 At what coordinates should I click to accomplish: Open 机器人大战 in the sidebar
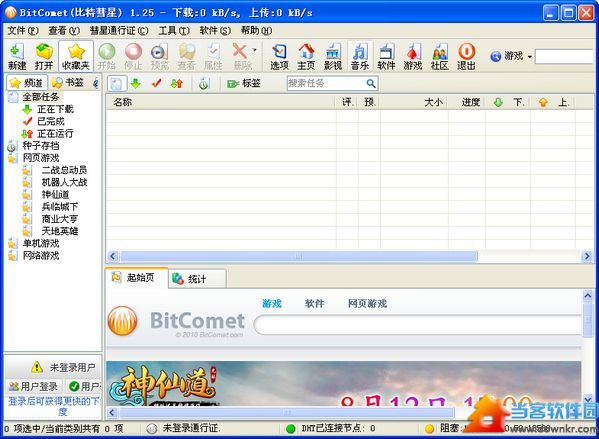[64, 182]
